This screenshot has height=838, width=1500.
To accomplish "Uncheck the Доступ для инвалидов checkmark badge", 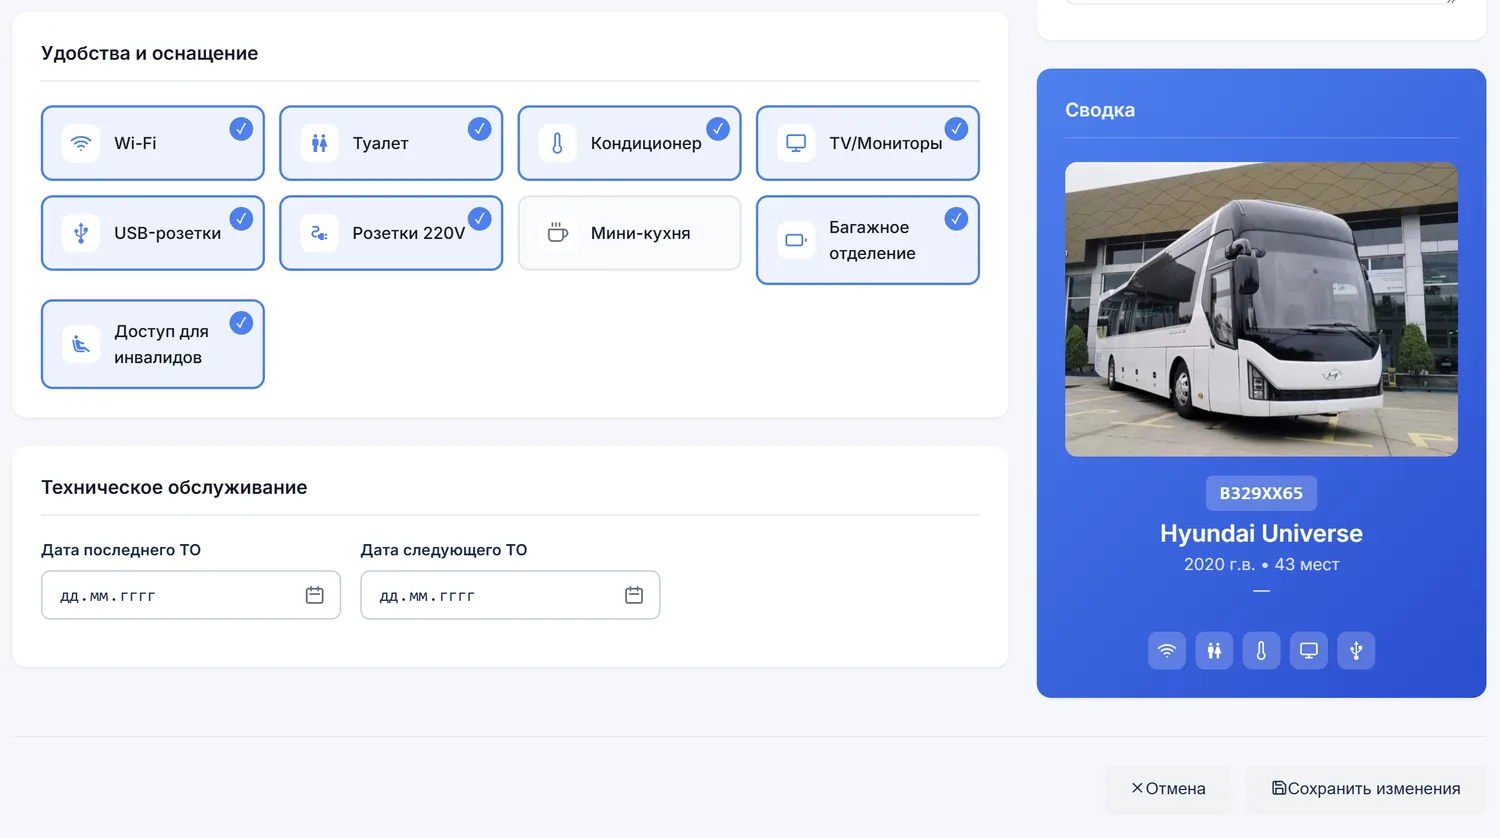I will 241,323.
